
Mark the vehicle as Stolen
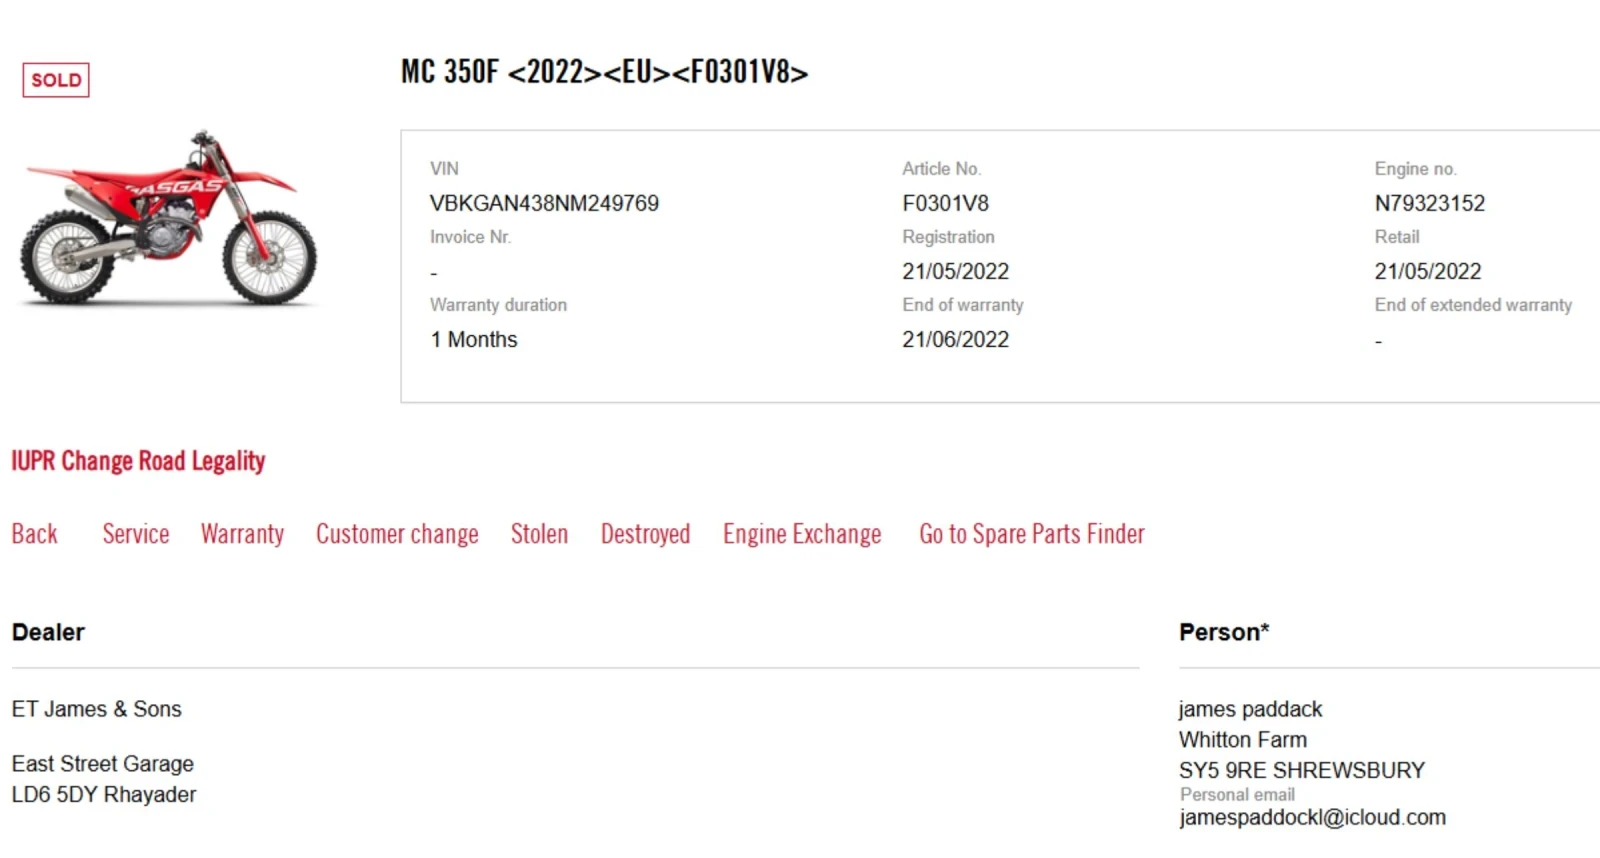click(539, 534)
